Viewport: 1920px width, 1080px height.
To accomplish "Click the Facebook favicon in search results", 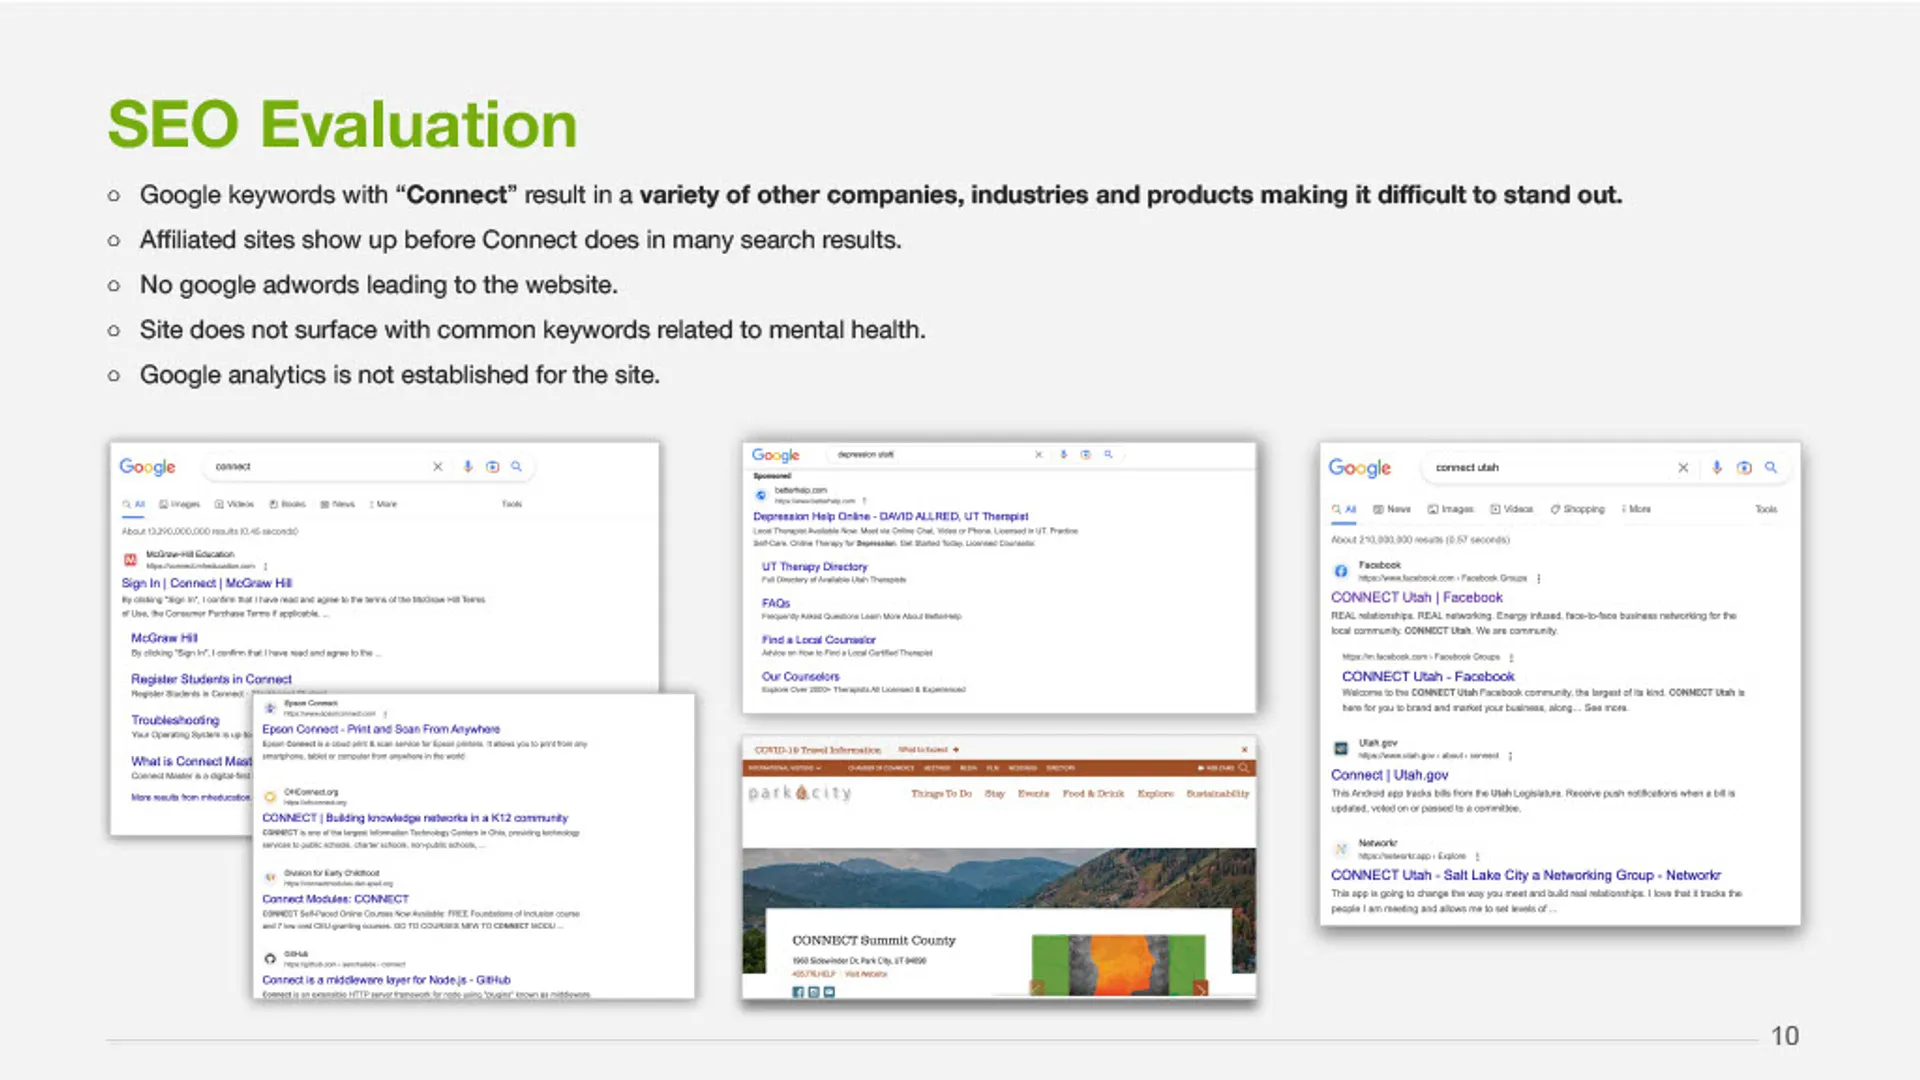I will point(1341,571).
